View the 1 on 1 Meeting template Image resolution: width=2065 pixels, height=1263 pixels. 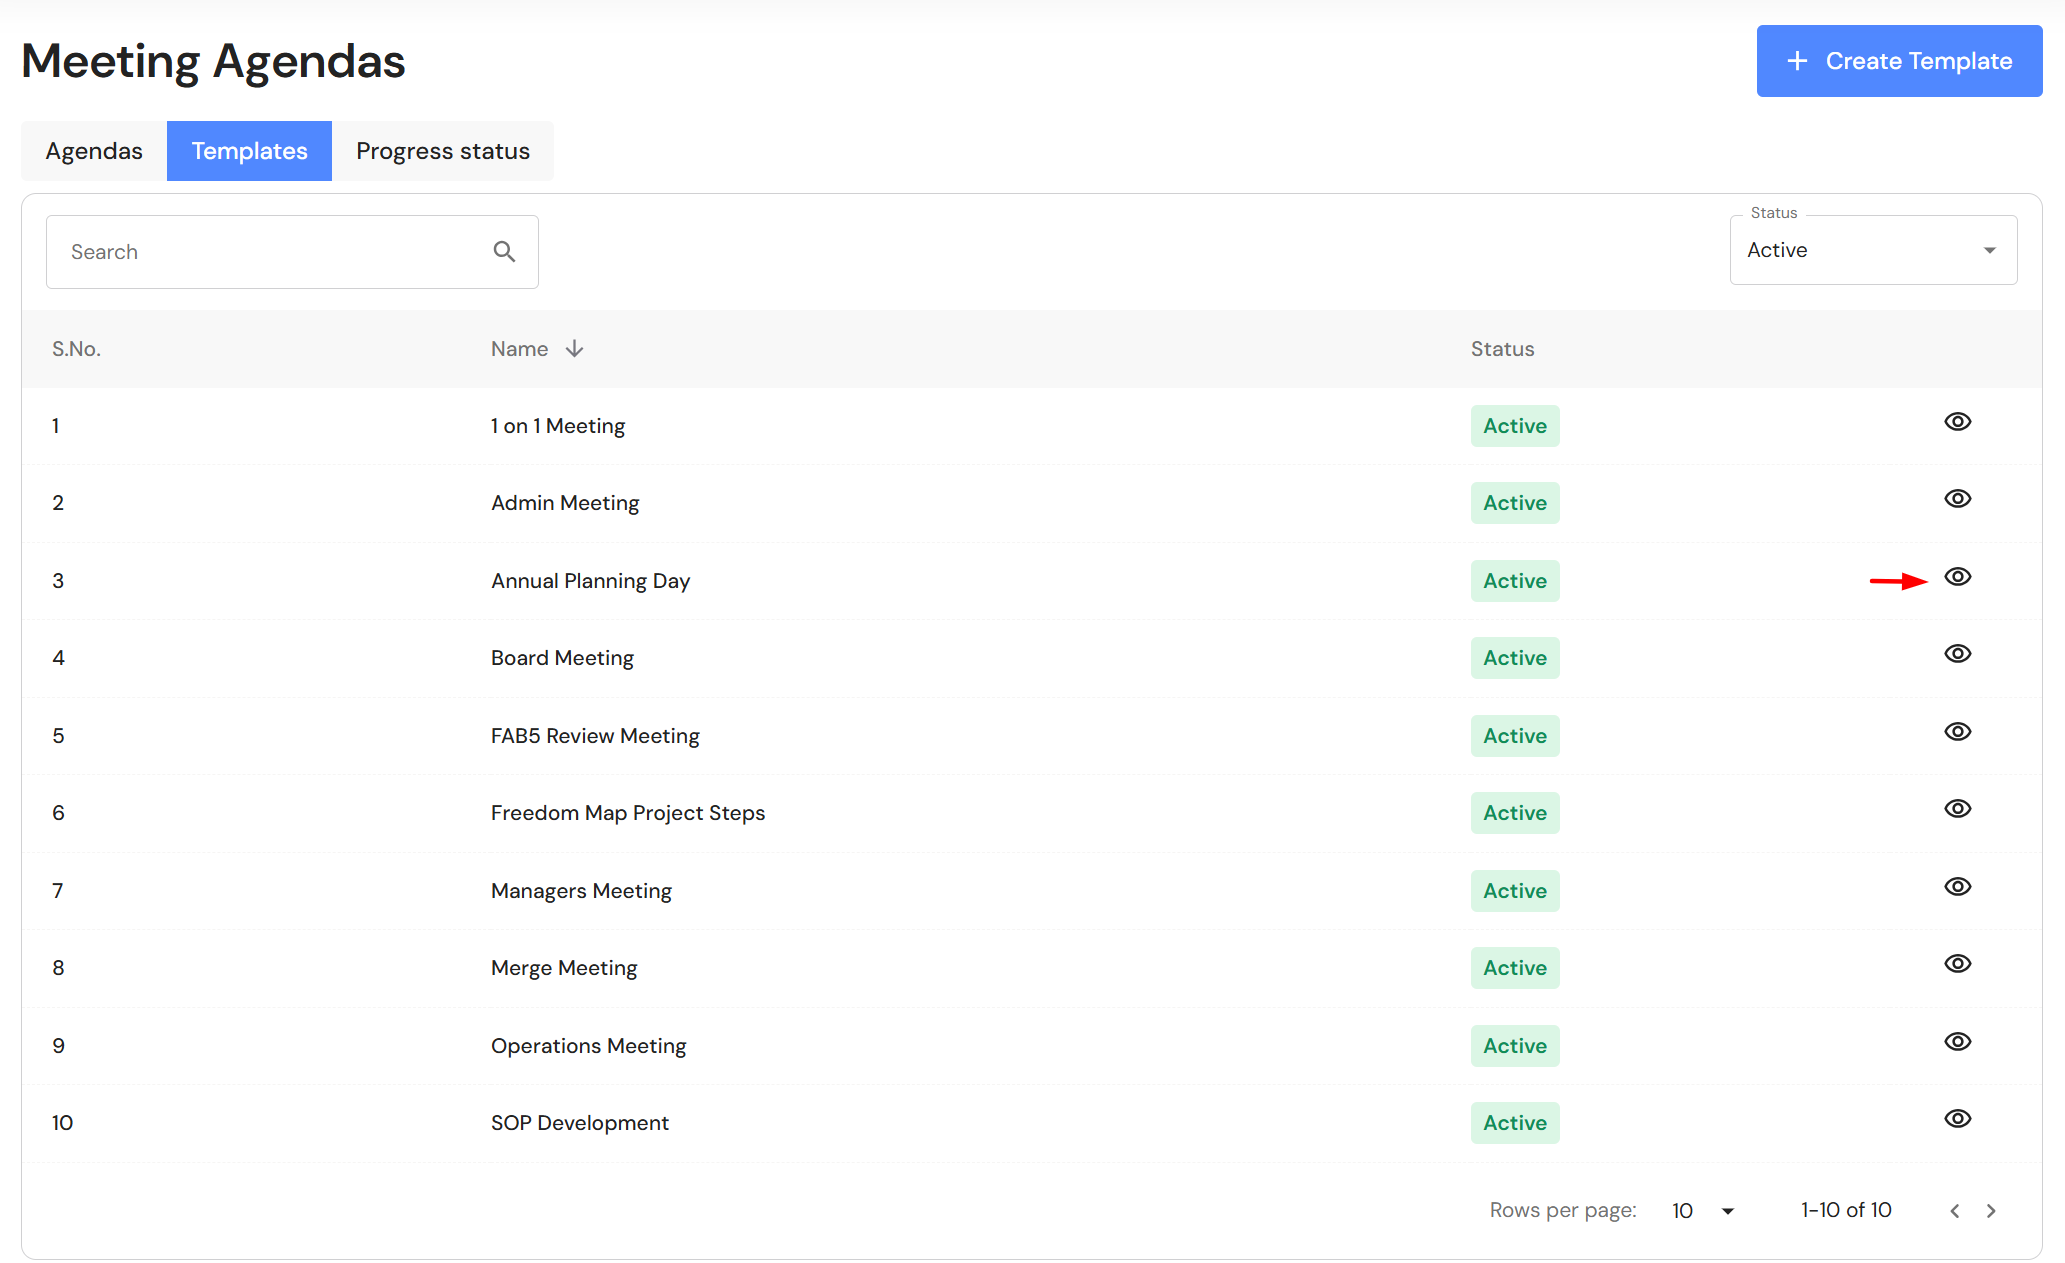[x=1957, y=422]
